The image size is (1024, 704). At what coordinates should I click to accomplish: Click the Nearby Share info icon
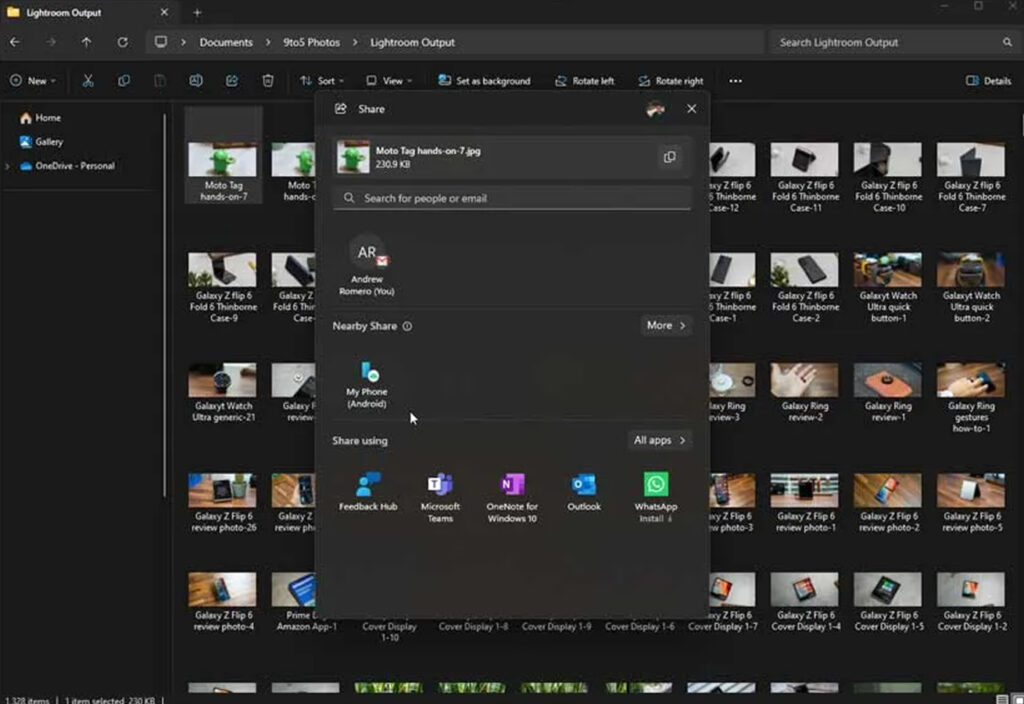pyautogui.click(x=408, y=326)
